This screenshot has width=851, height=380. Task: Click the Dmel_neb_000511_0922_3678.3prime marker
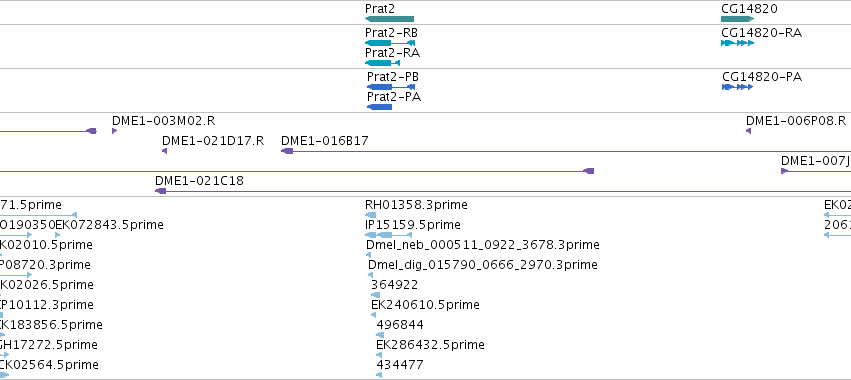tap(369, 255)
